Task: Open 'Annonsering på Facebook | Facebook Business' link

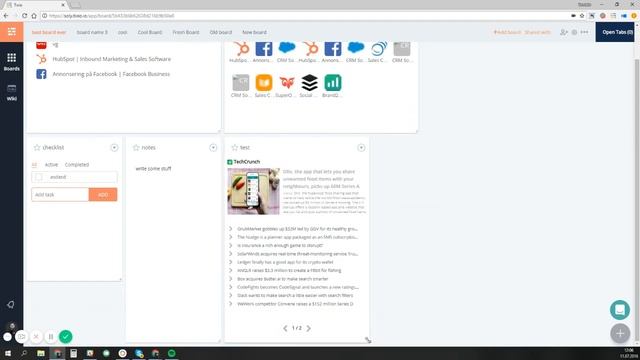Action: pos(111,74)
